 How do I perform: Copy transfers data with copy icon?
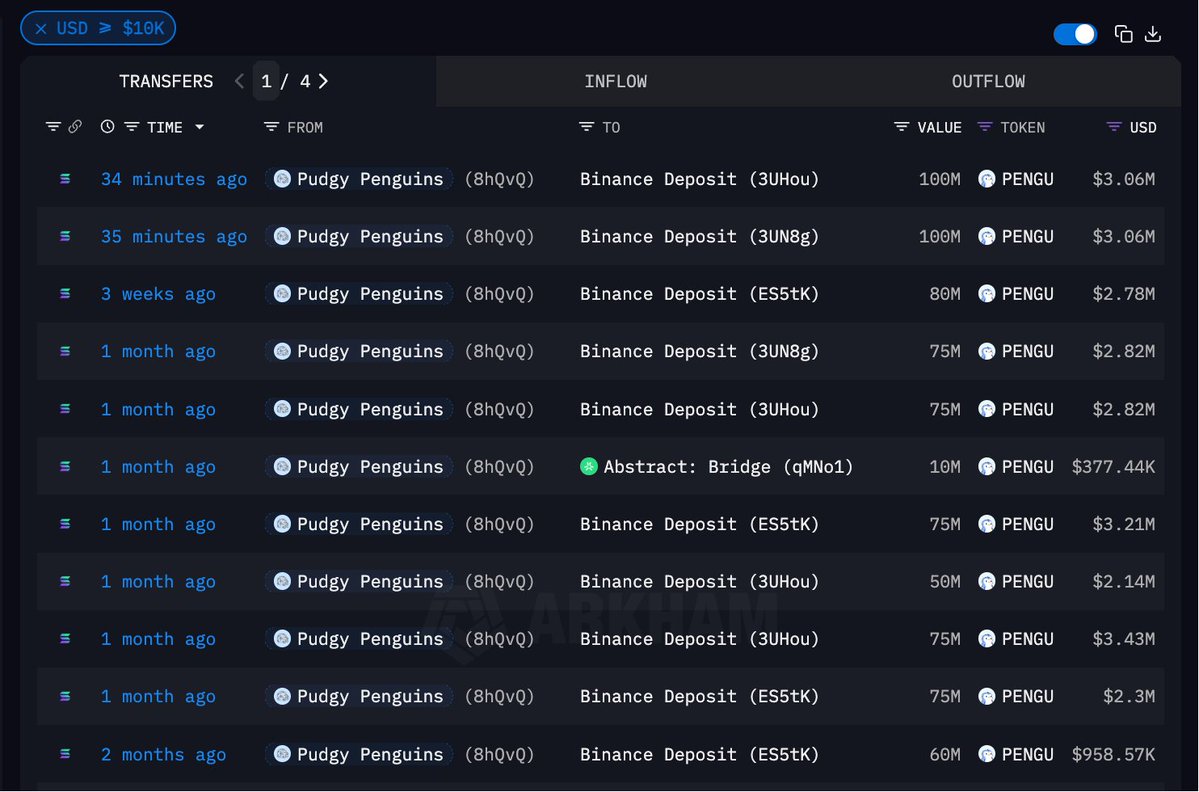pyautogui.click(x=1123, y=34)
